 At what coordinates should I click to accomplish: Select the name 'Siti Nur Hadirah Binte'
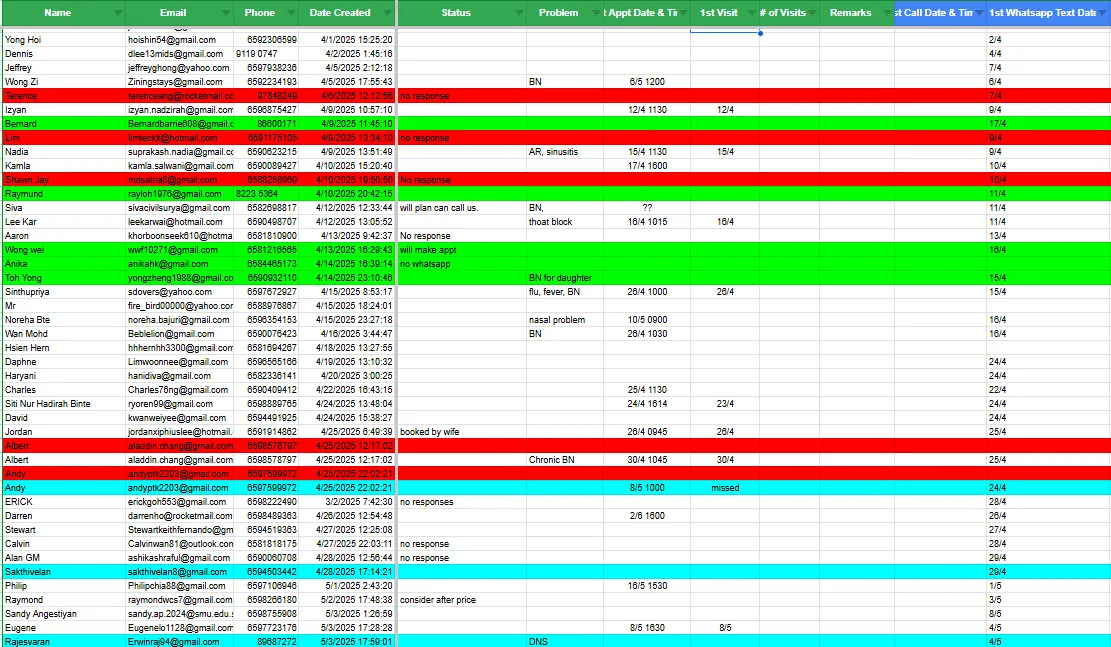pos(64,404)
